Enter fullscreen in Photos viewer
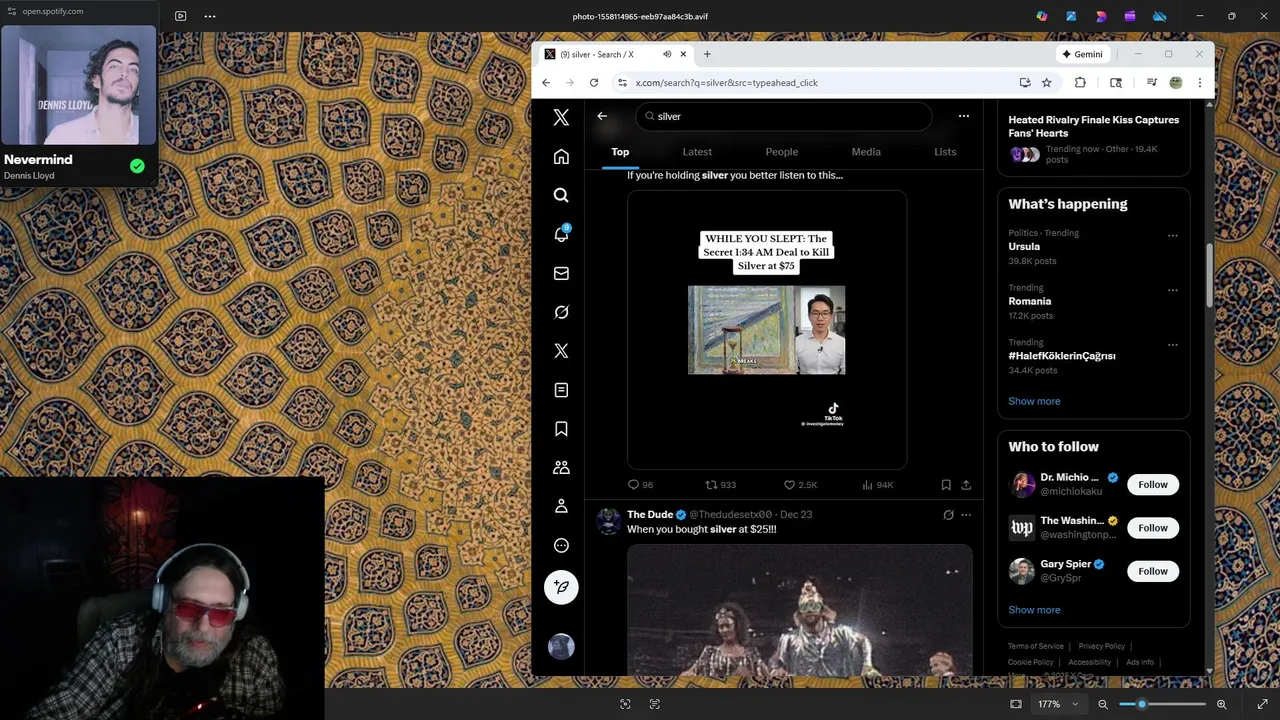This screenshot has width=1280, height=720. tap(1262, 704)
